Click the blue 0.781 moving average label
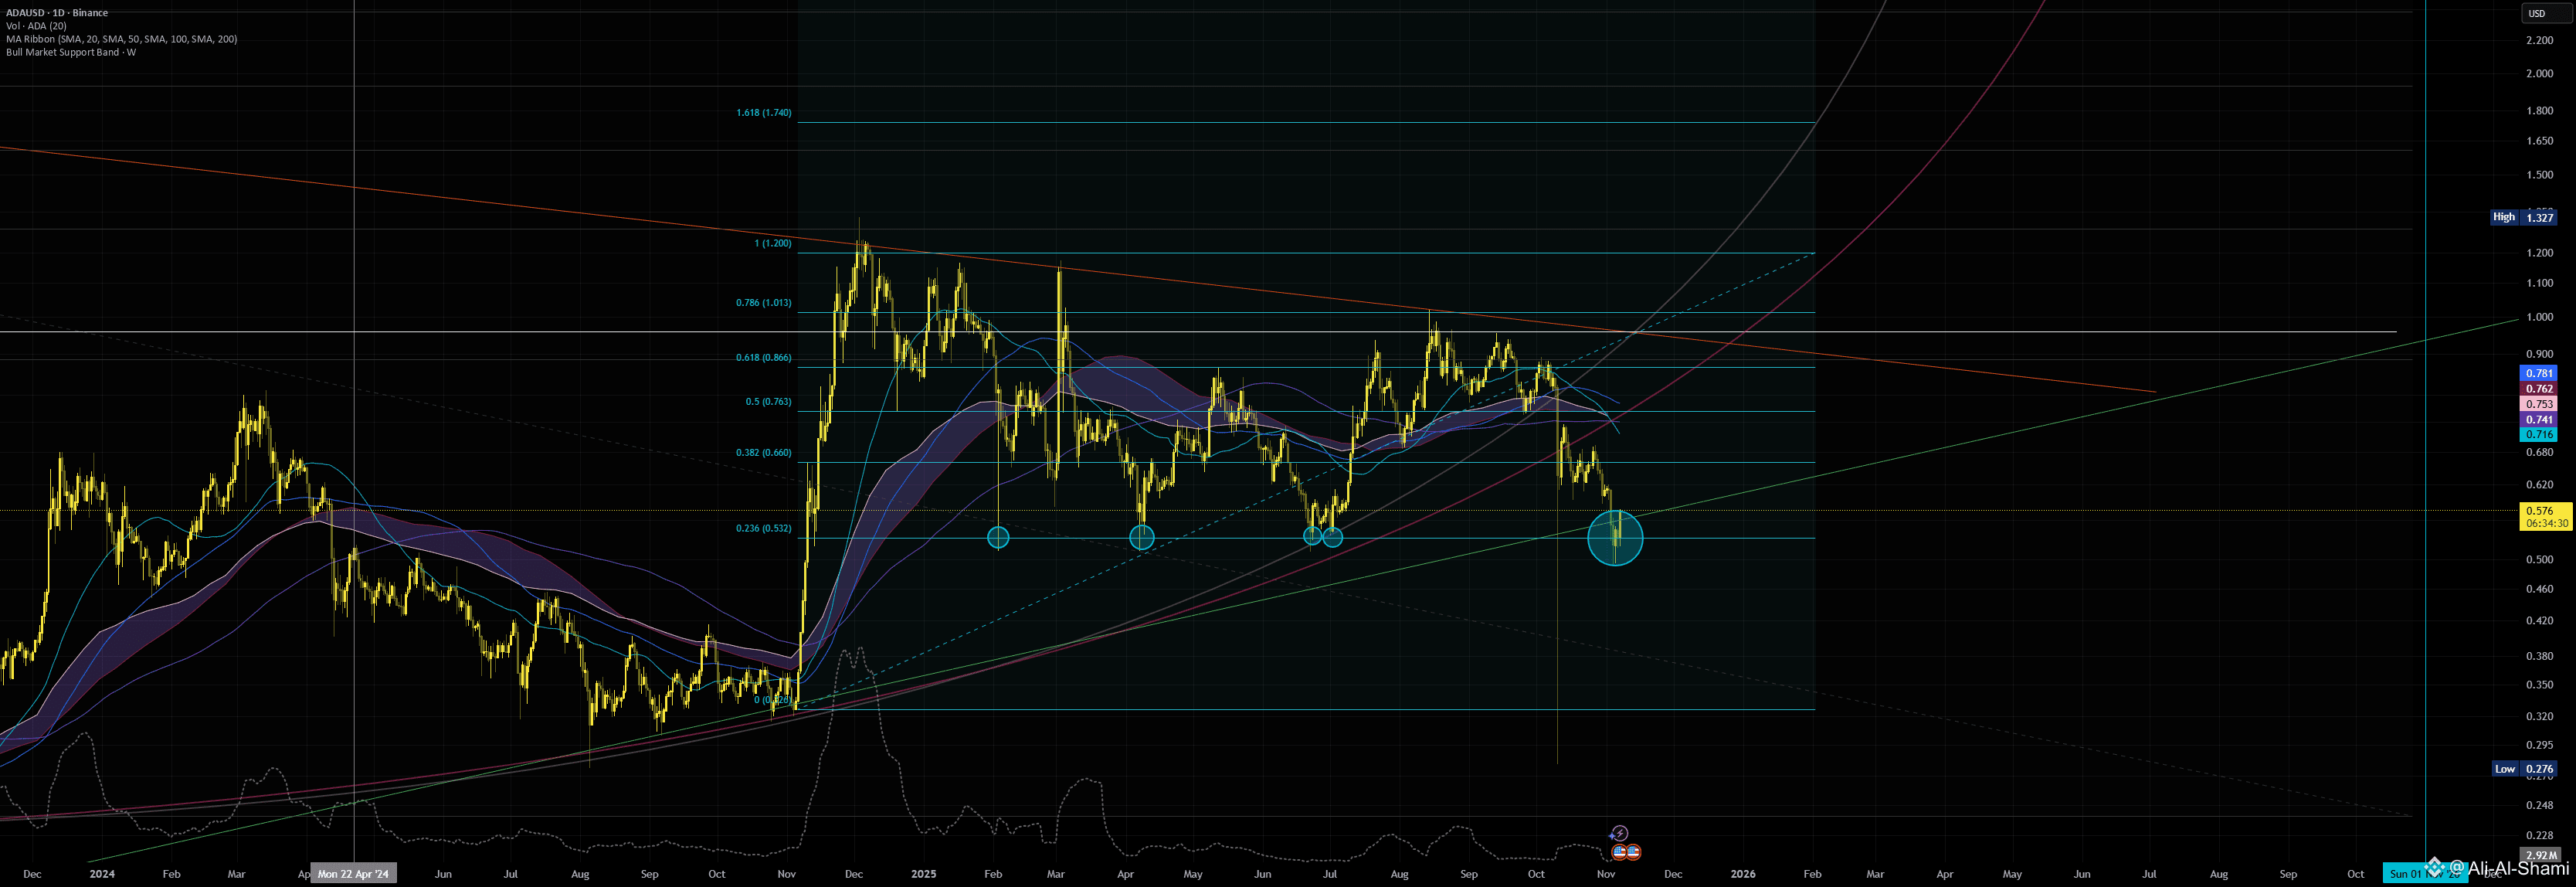 point(2539,373)
